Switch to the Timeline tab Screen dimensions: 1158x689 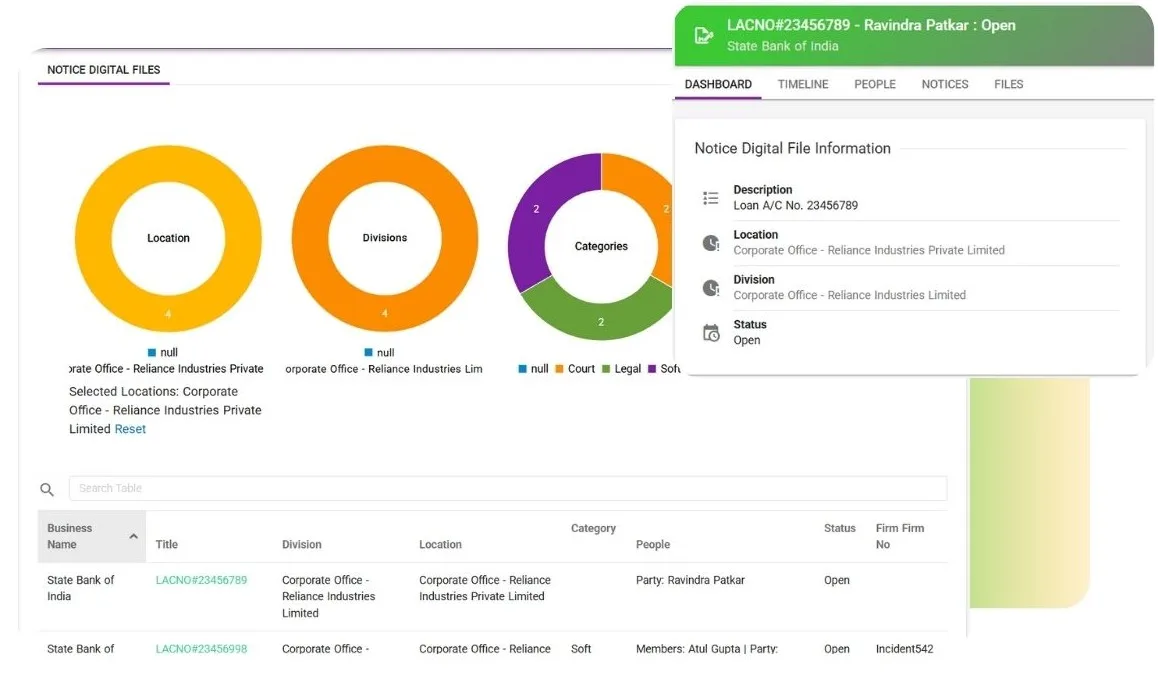click(x=803, y=84)
